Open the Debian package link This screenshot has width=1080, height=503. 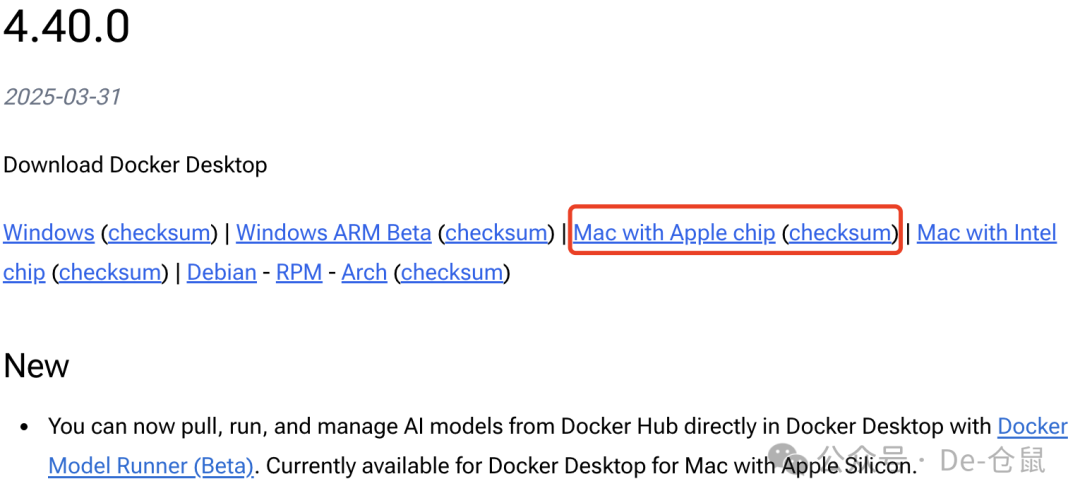coord(221,272)
